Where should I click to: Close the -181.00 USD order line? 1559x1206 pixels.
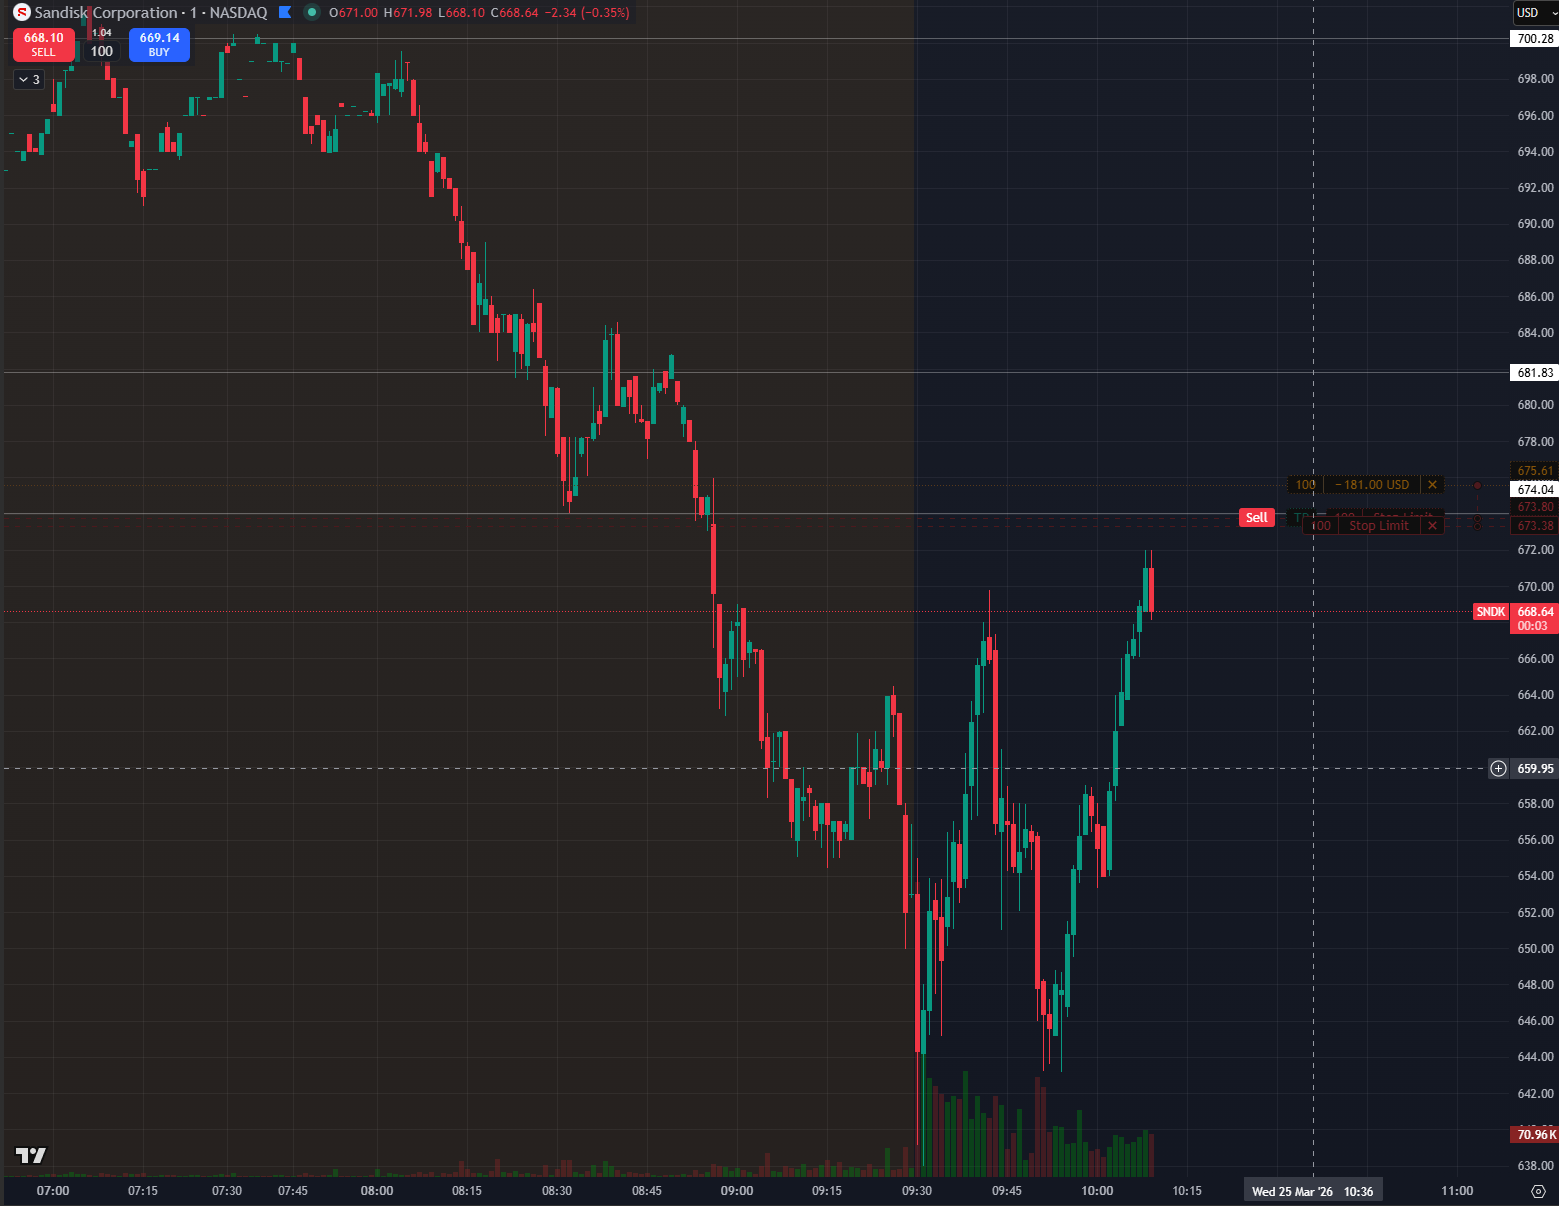pos(1432,485)
